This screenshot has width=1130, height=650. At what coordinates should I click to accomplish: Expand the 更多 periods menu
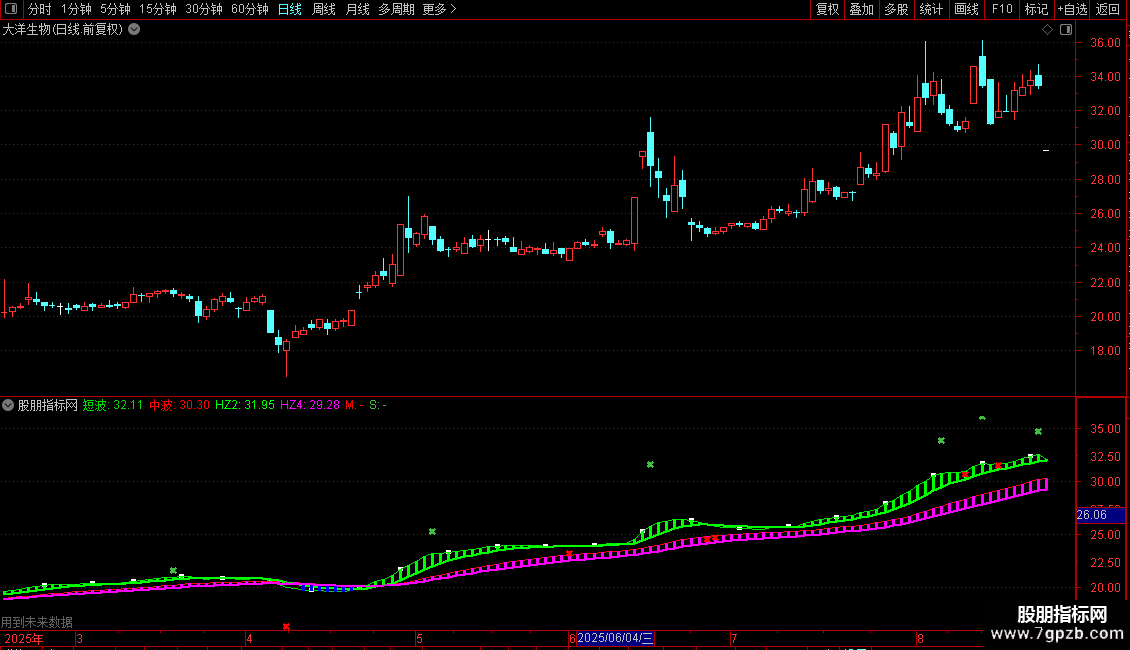tap(439, 9)
